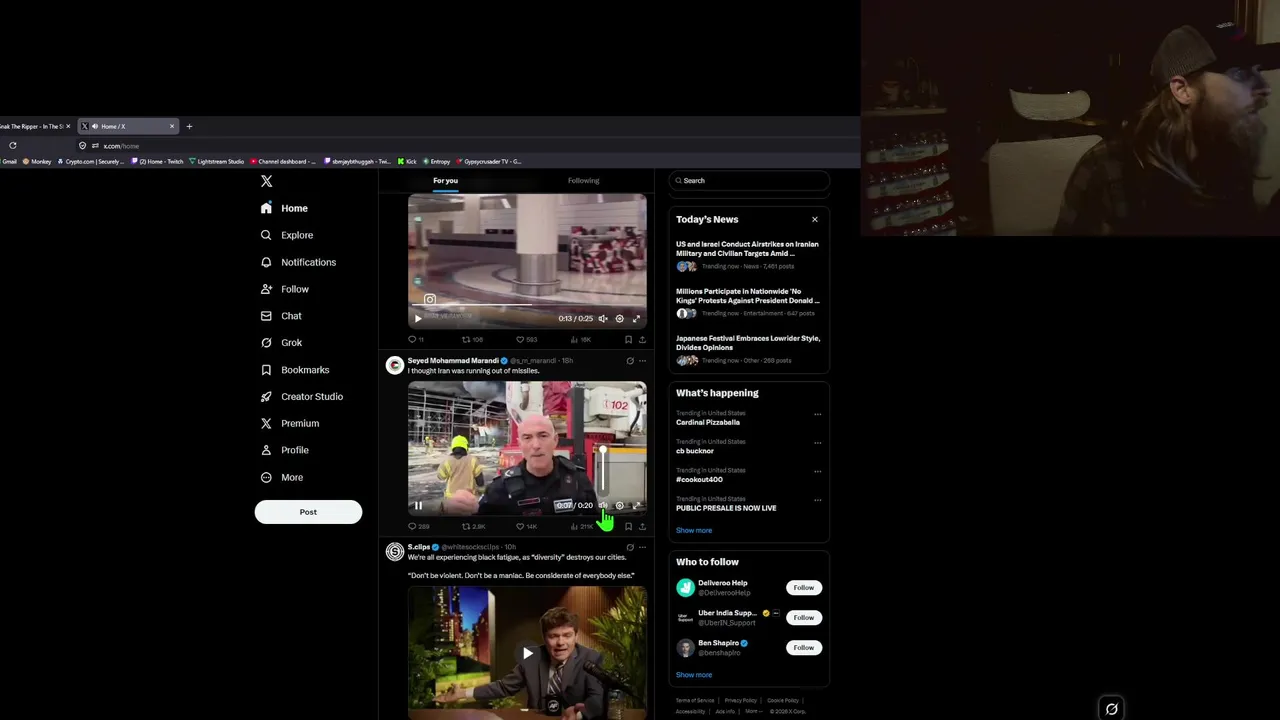Open options for cb bucknor trend

[817, 442]
